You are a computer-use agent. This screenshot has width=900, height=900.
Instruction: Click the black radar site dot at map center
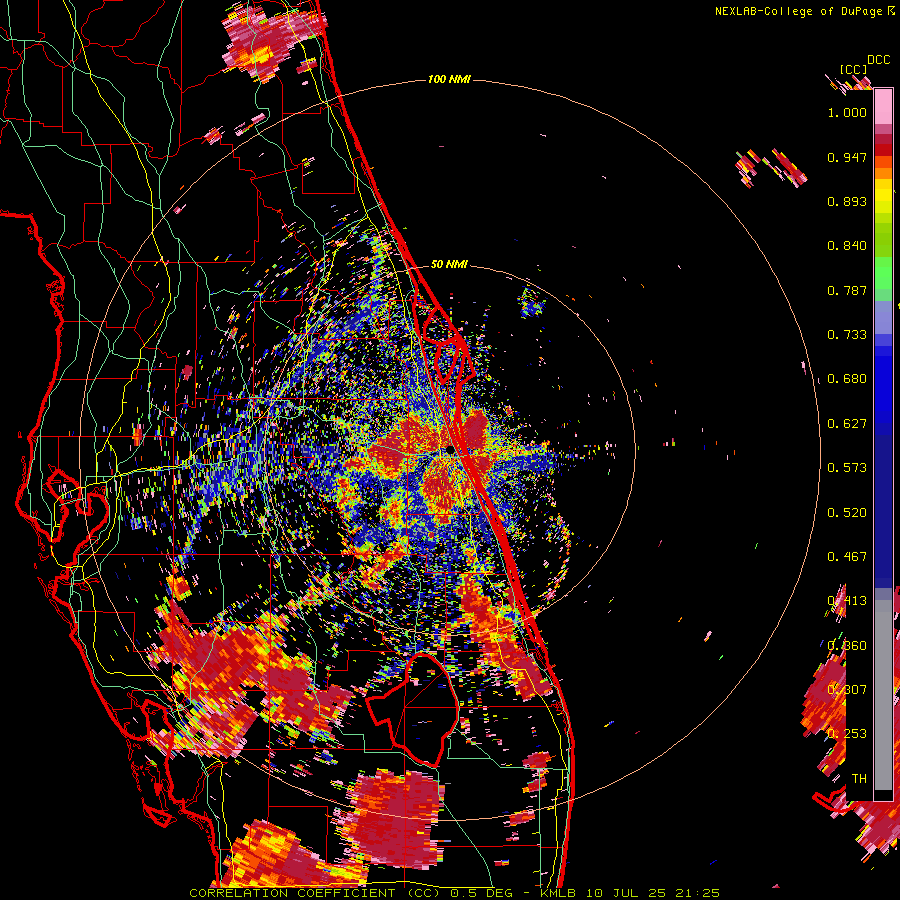click(x=450, y=449)
